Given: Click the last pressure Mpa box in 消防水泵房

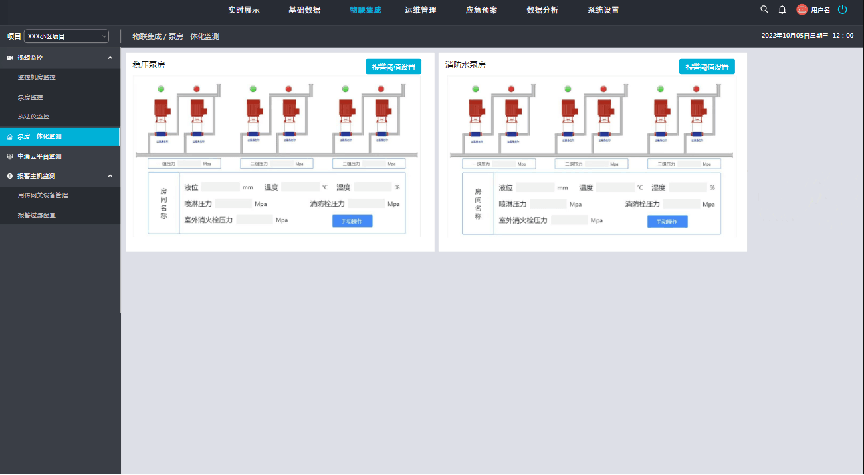Looking at the screenshot, I should (684, 164).
